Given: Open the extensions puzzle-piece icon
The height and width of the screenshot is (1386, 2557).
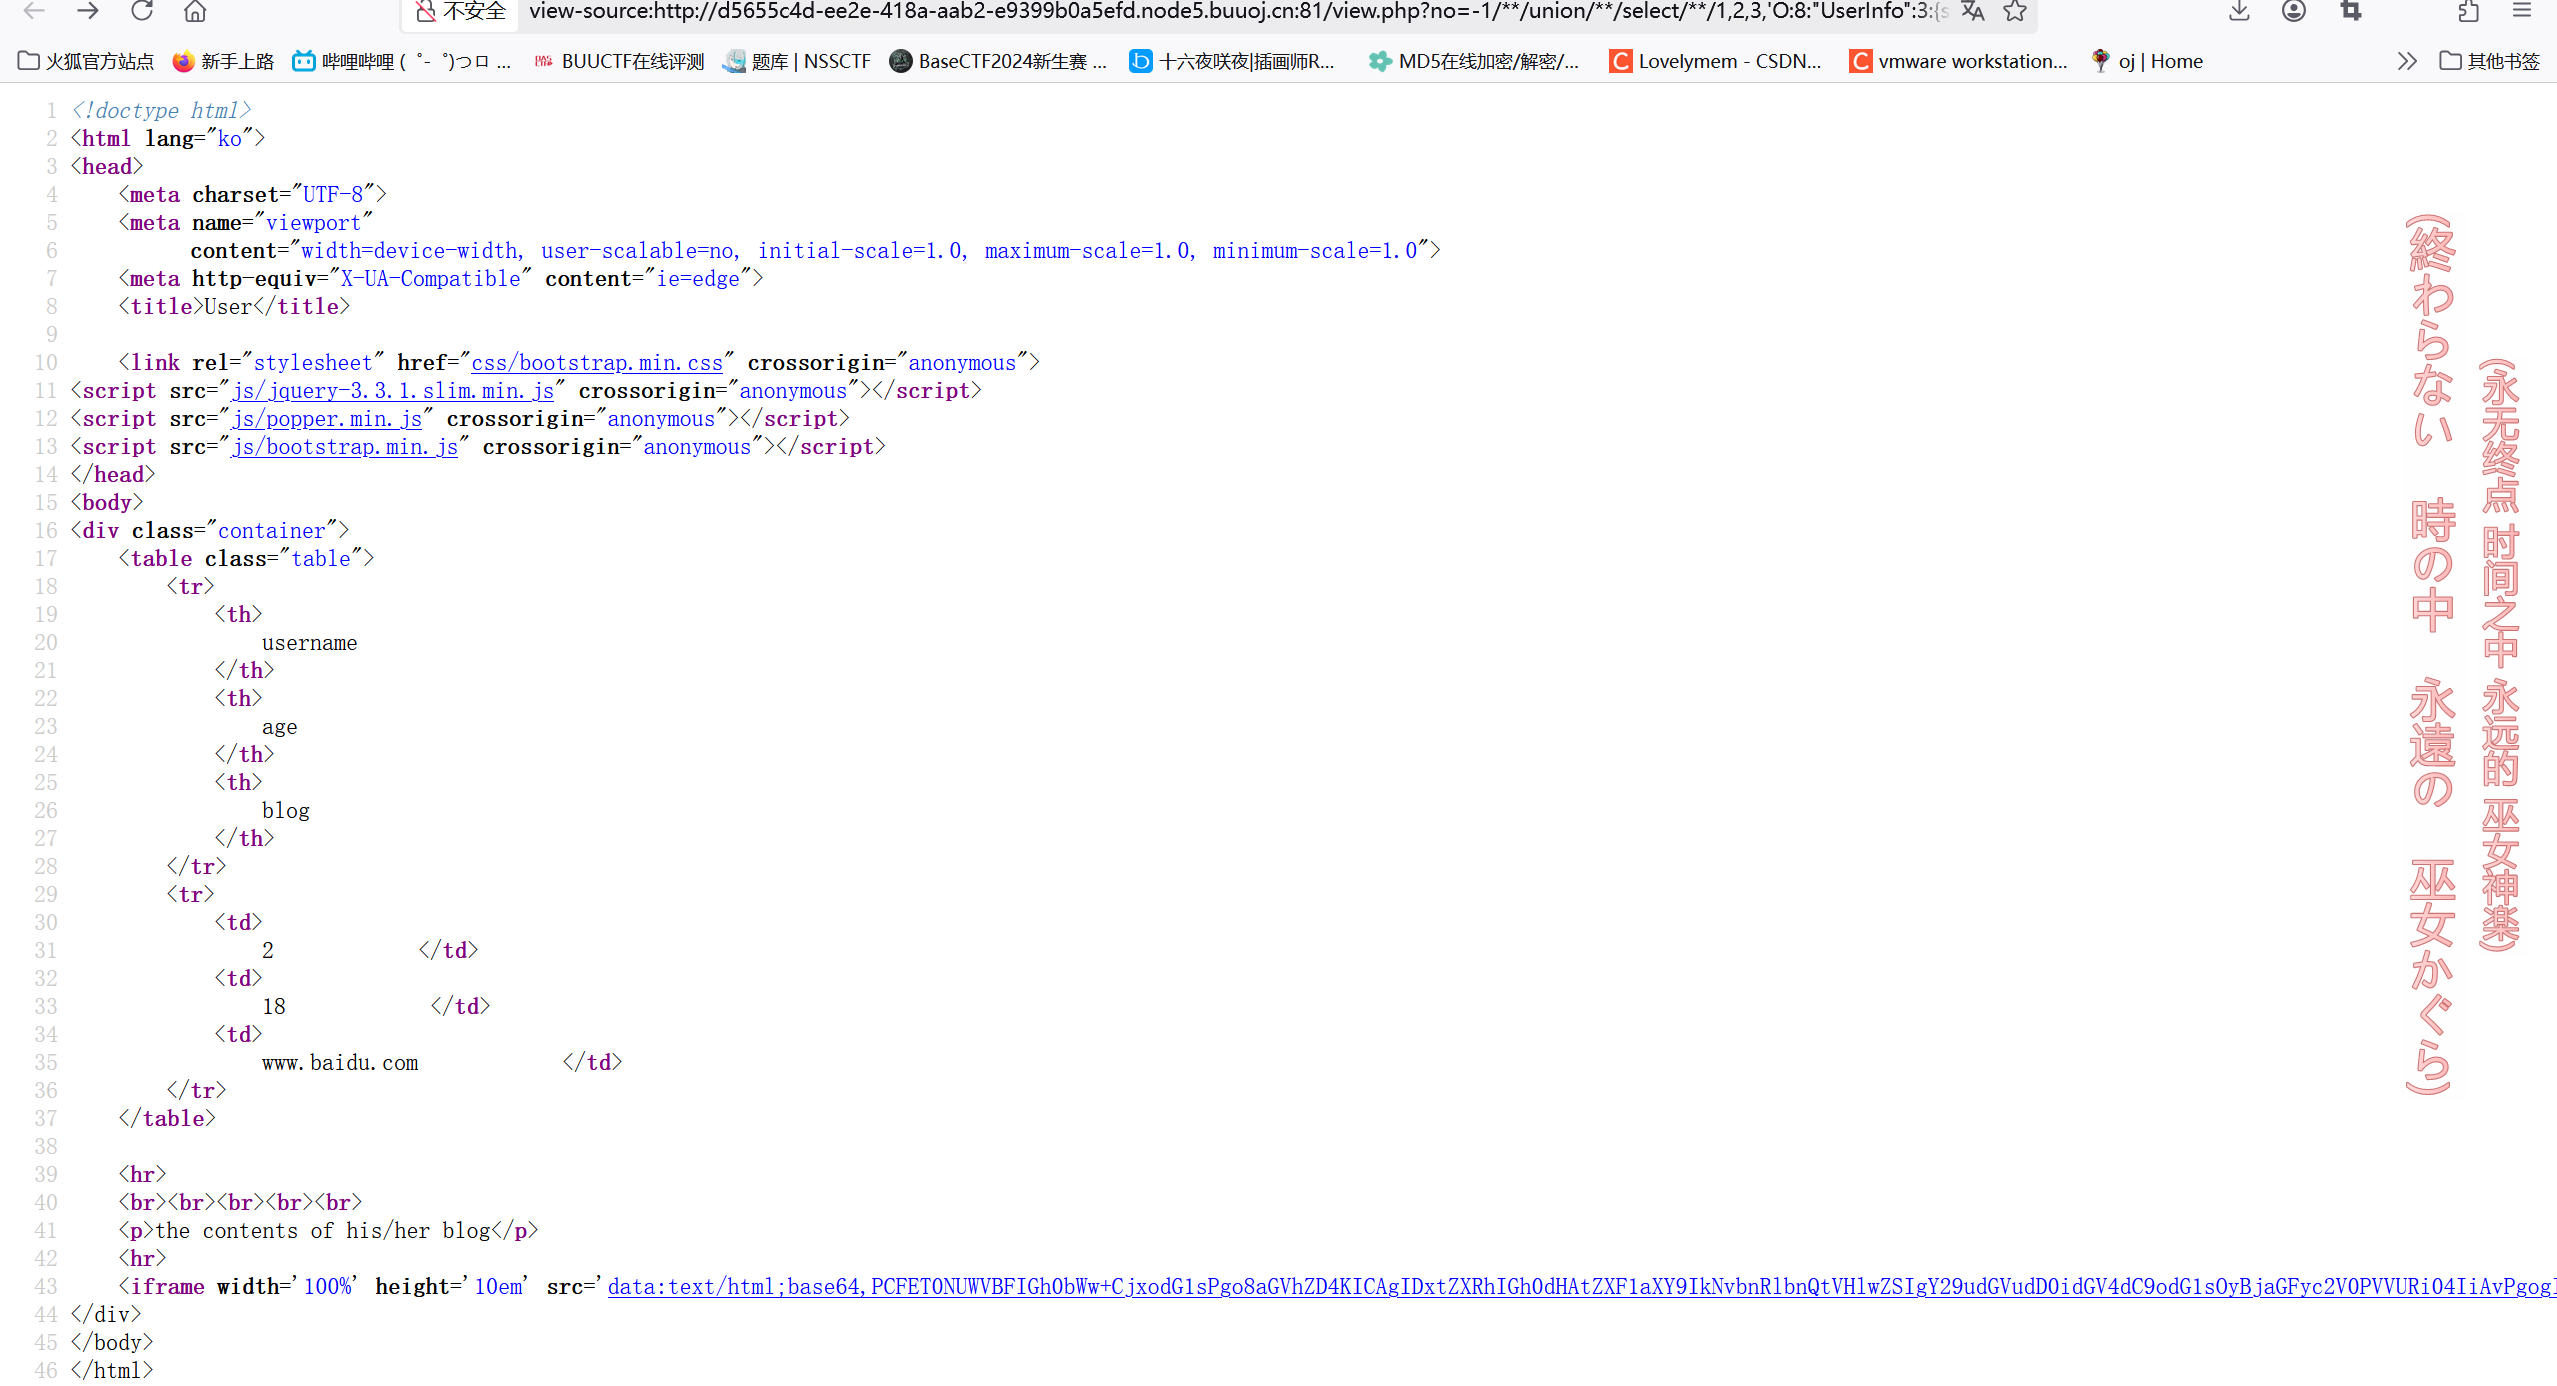Looking at the screenshot, I should (2468, 11).
